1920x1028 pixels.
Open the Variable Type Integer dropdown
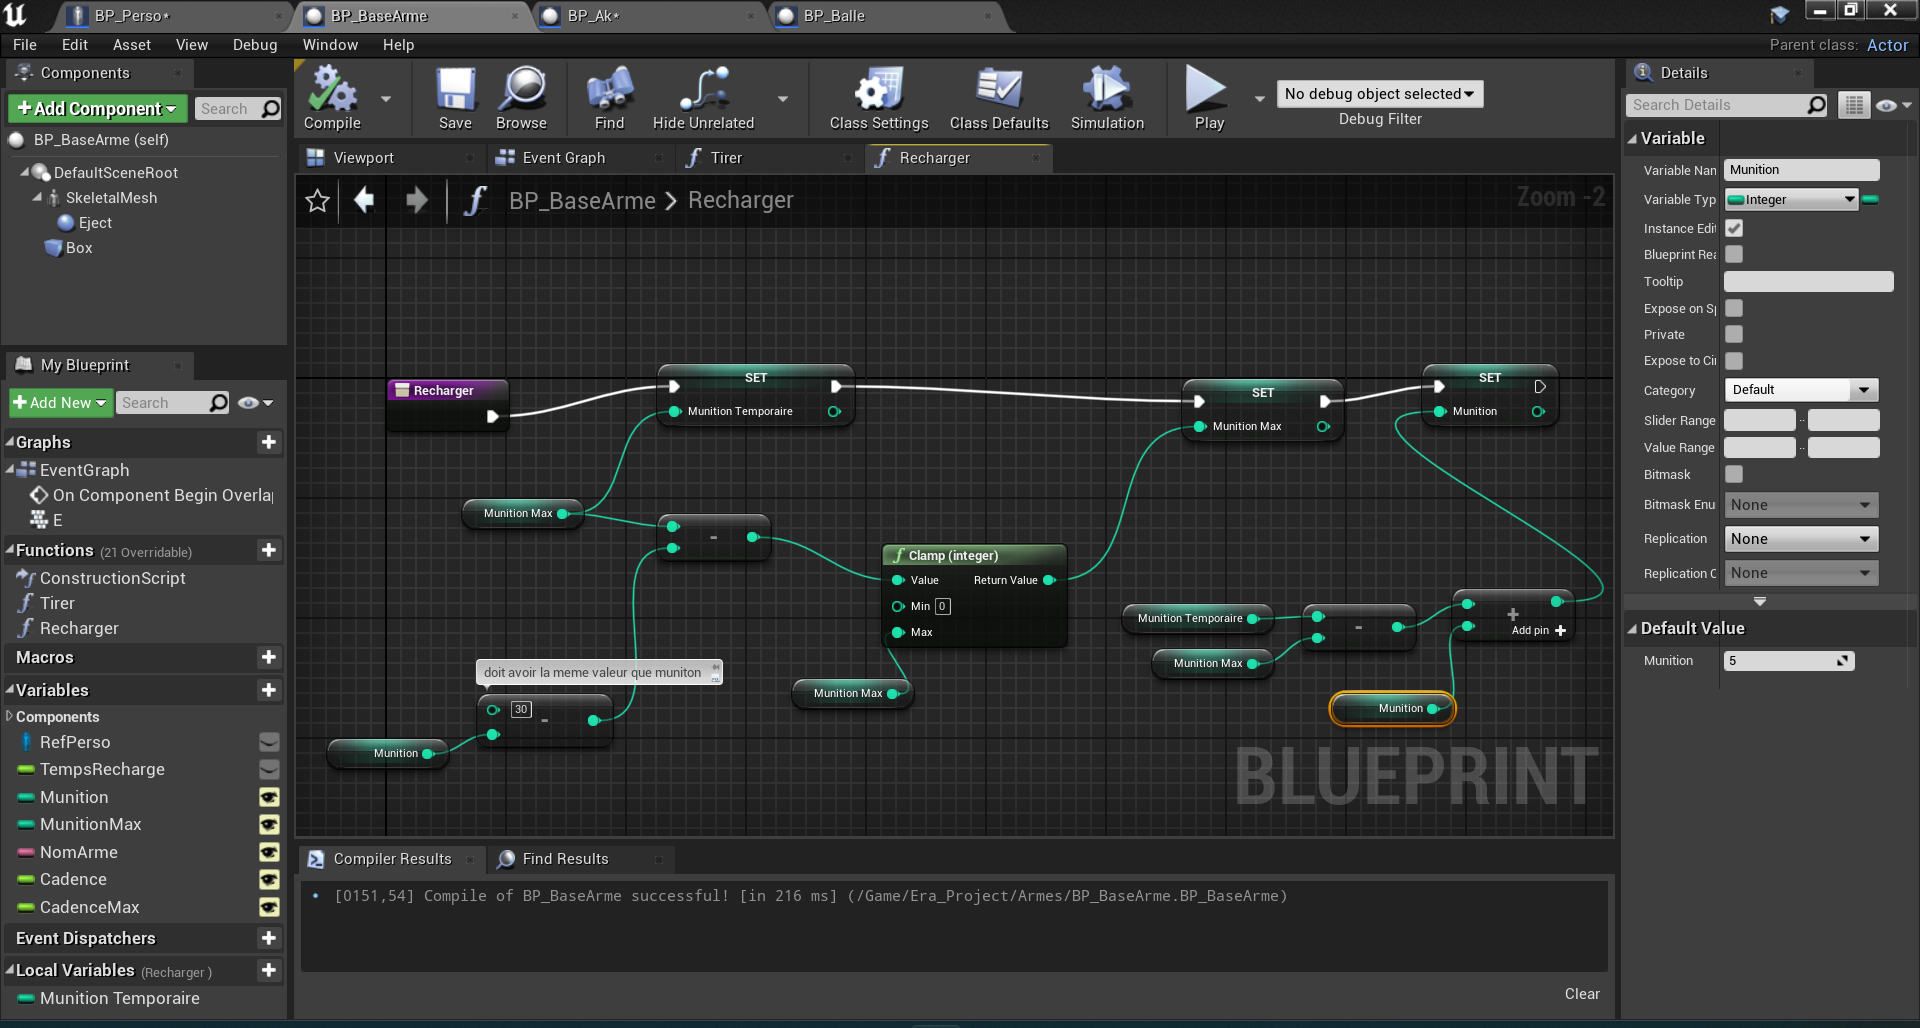point(1791,199)
